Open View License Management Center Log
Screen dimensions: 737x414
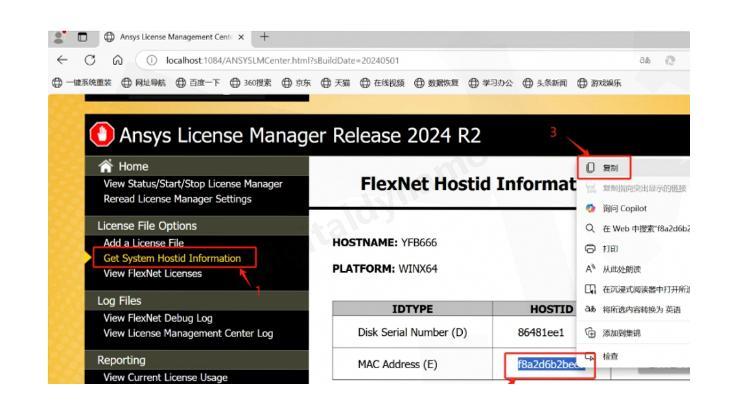click(188, 333)
